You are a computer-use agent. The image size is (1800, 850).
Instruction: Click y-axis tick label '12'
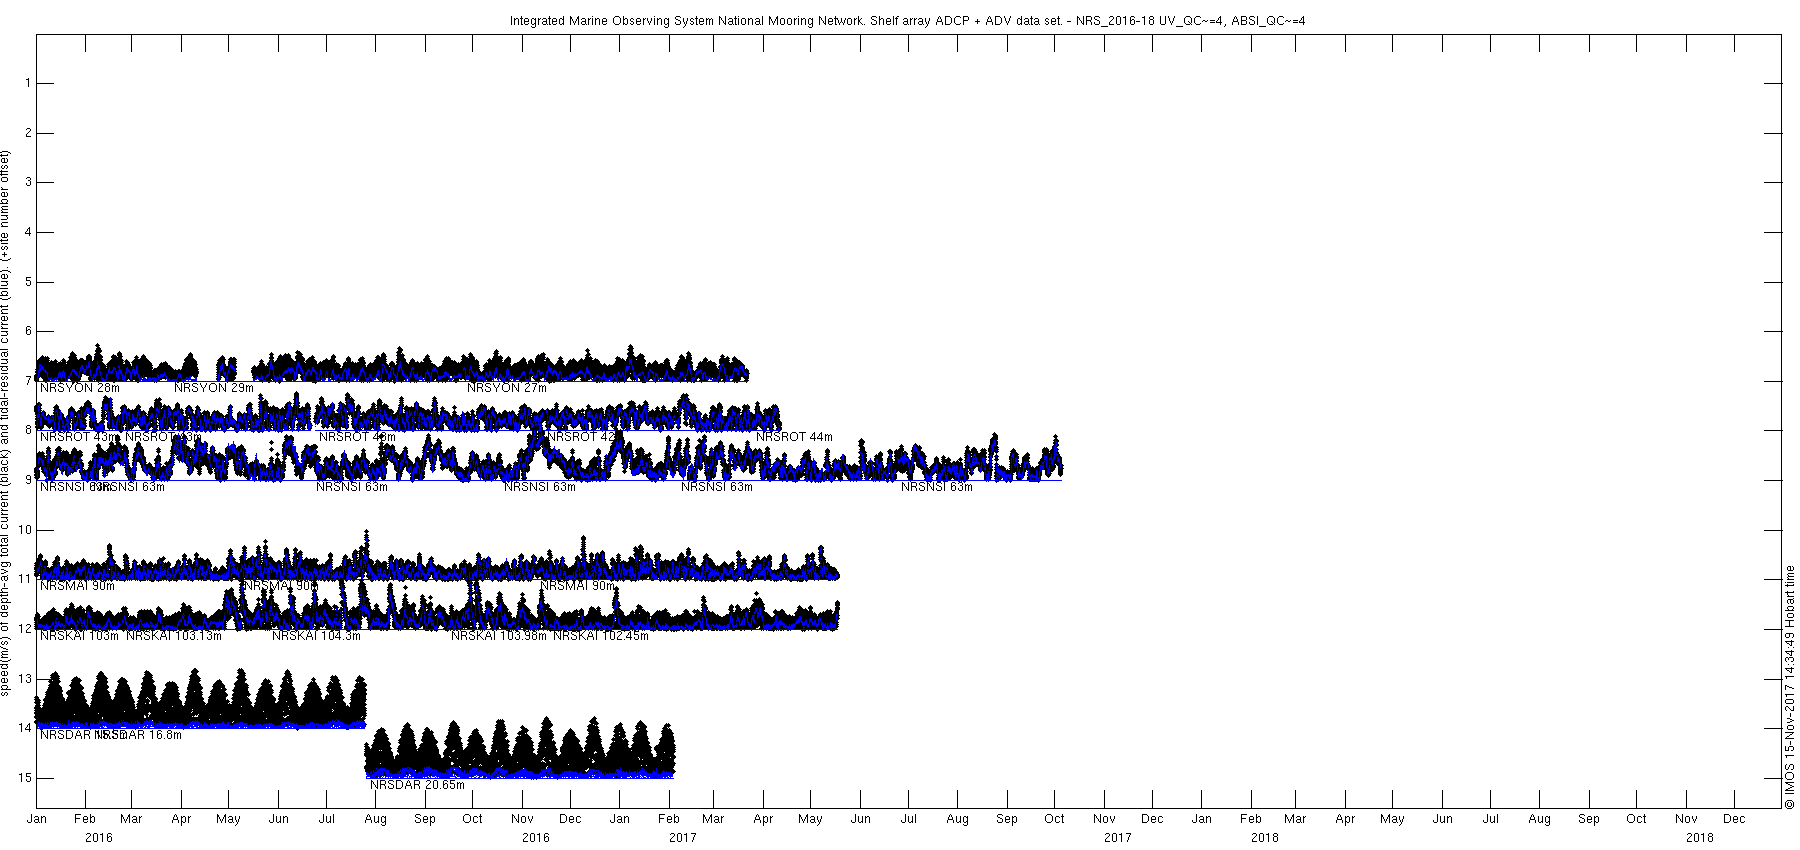tap(26, 629)
